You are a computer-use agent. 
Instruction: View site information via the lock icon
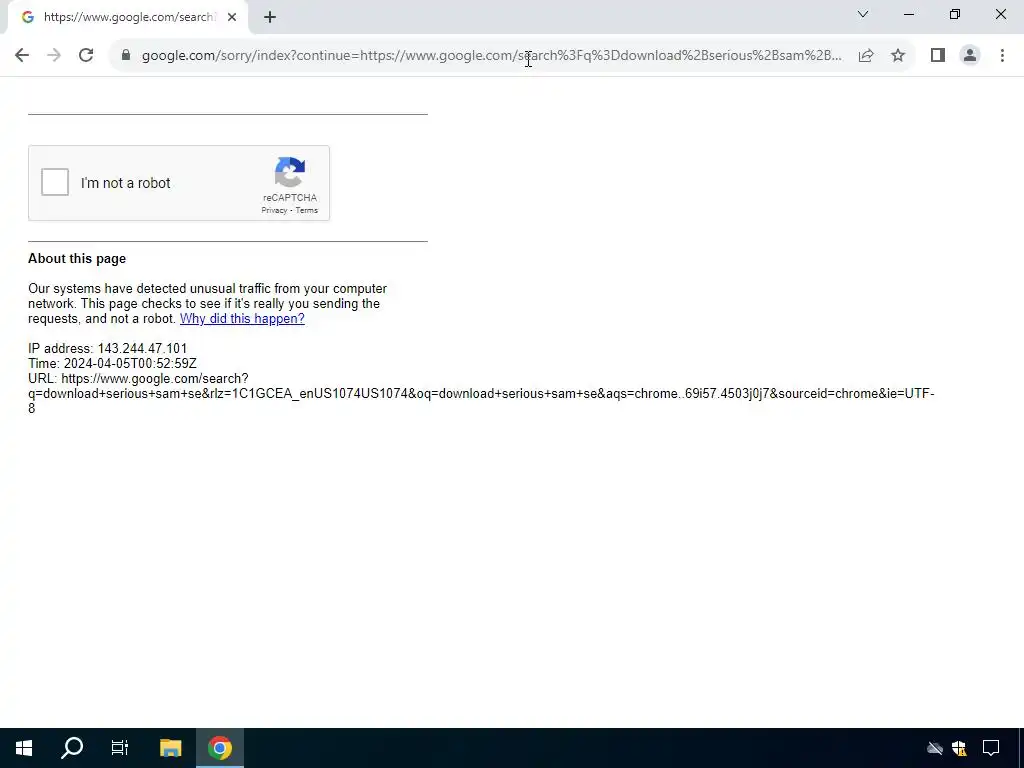coord(126,56)
